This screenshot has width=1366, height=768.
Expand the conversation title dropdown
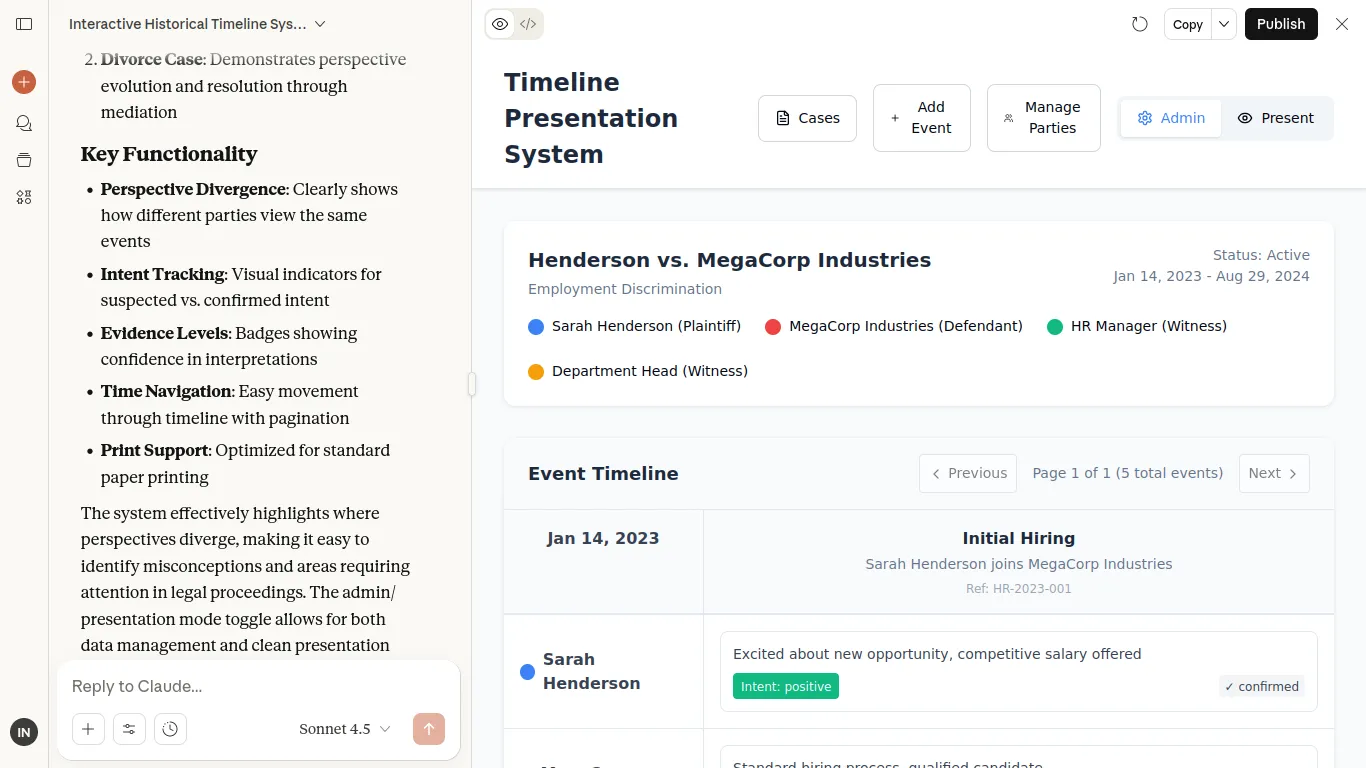coord(320,24)
